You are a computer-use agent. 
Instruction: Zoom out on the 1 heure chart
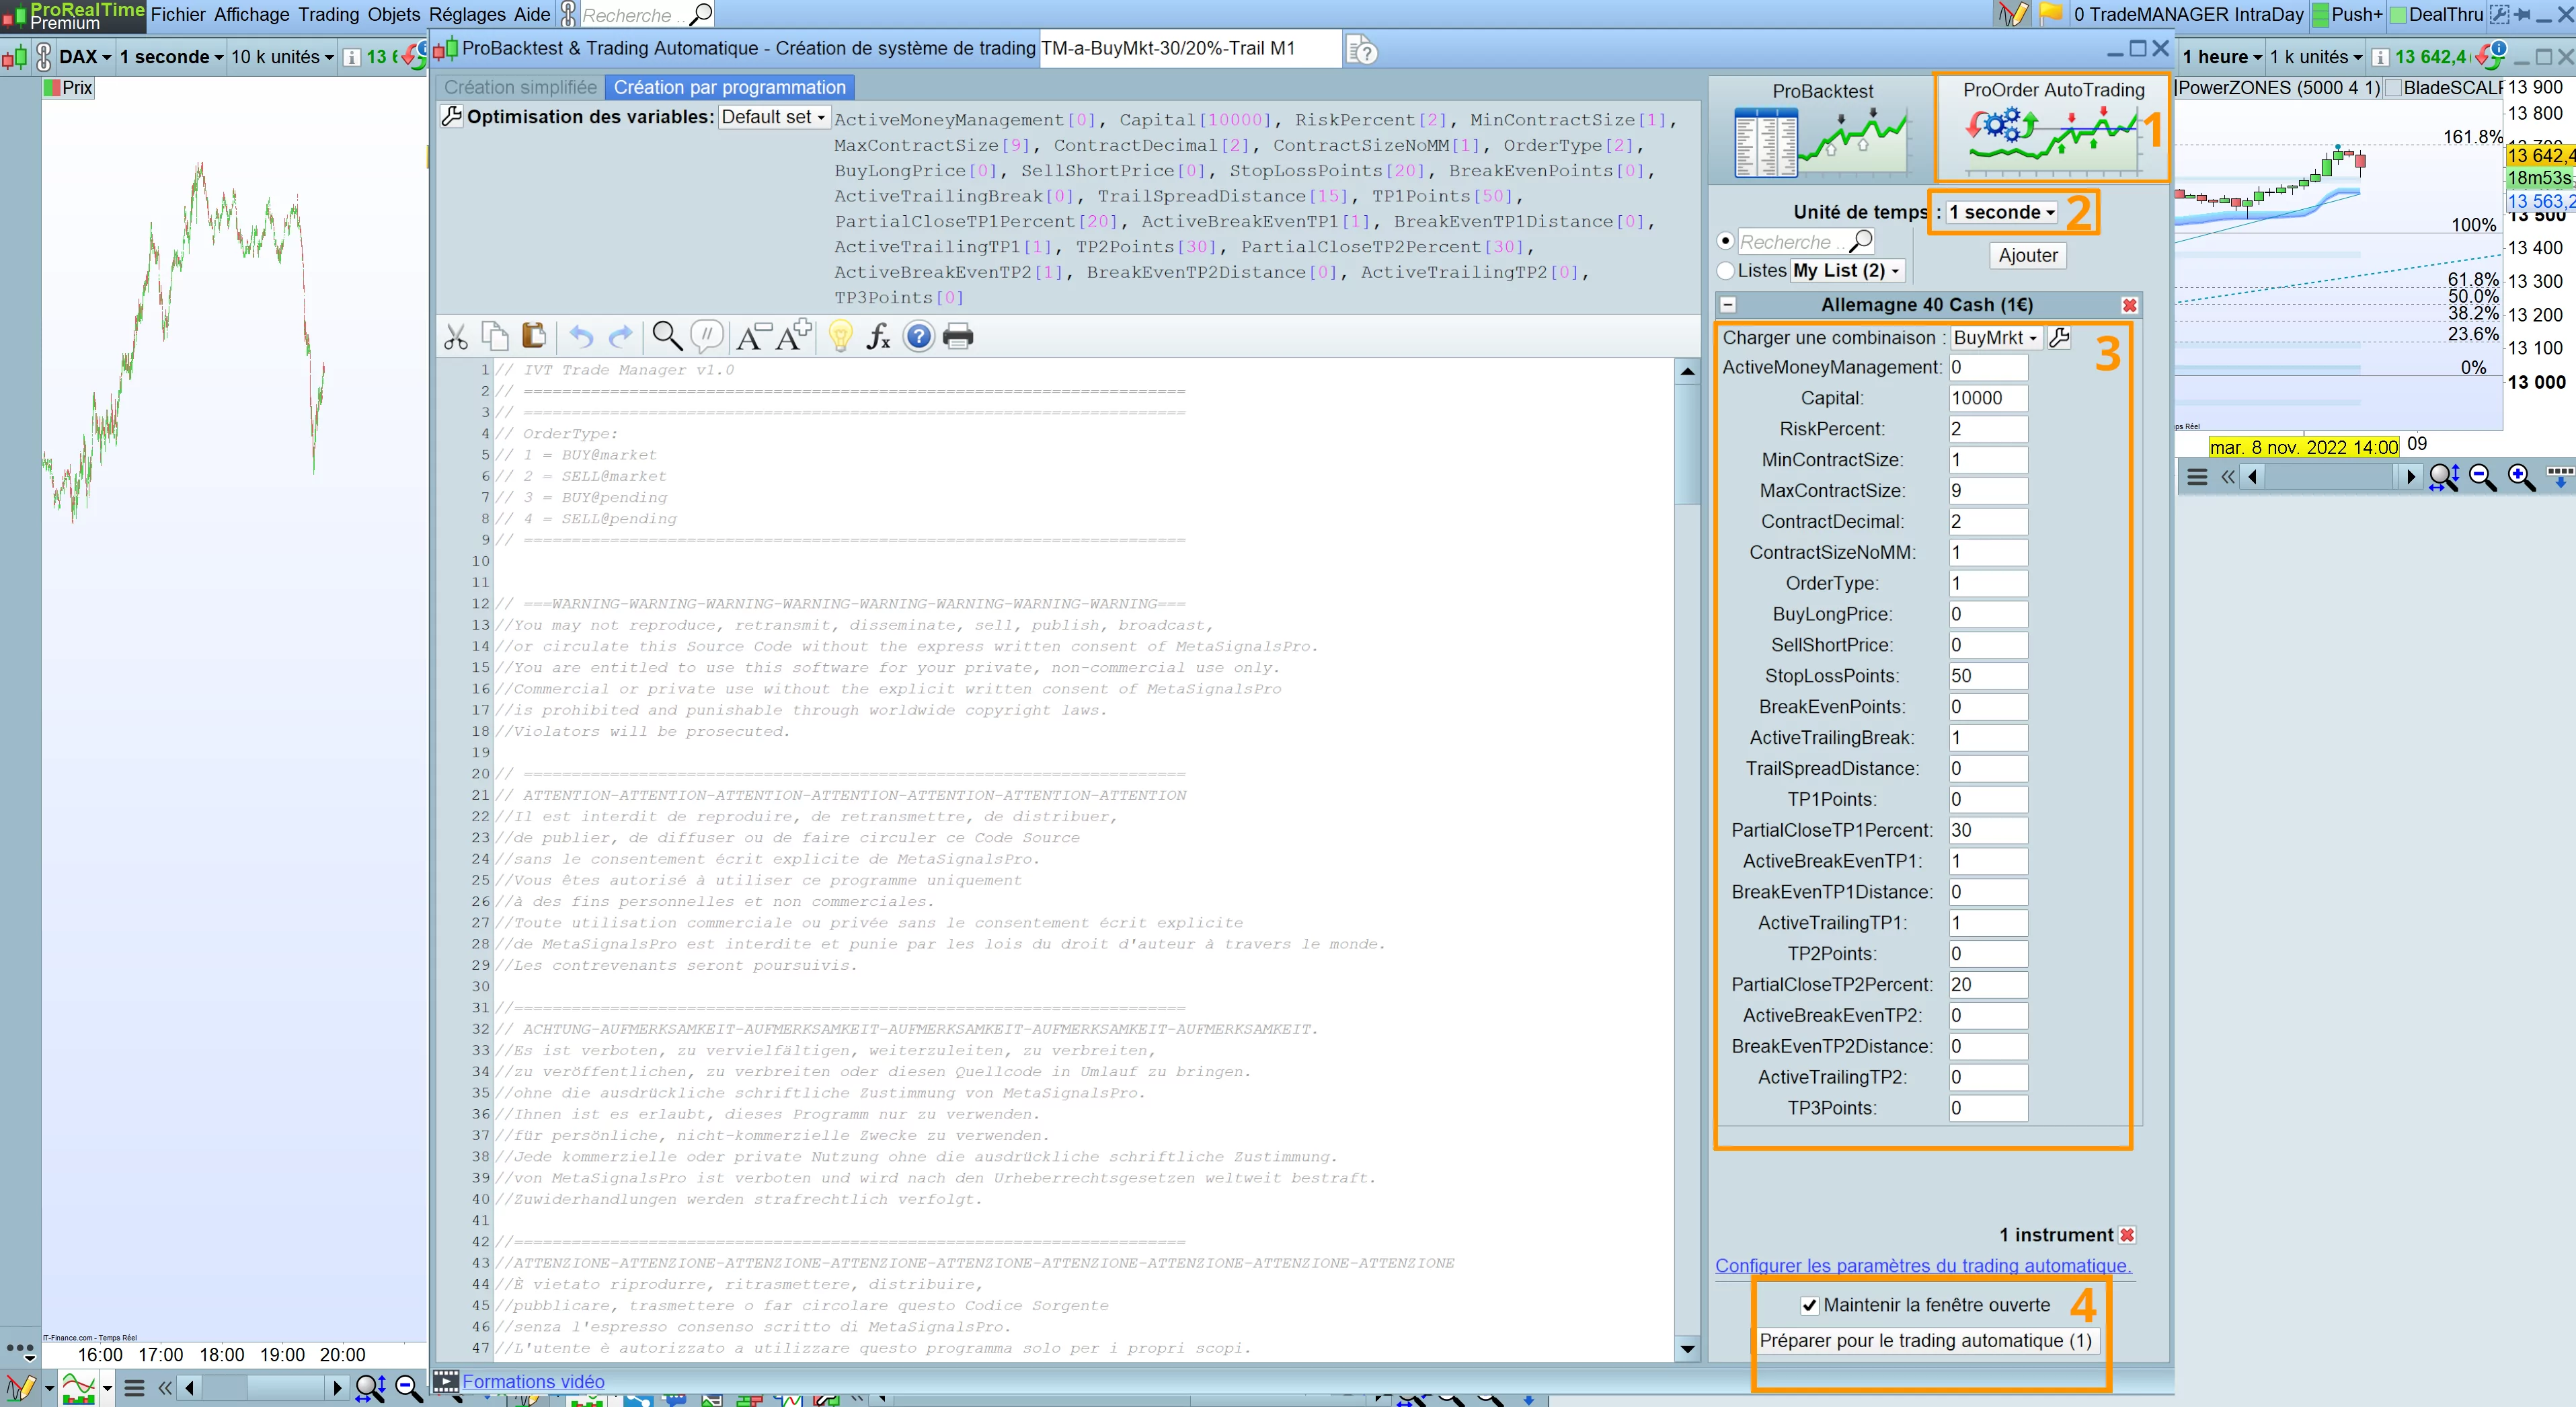click(x=2482, y=478)
